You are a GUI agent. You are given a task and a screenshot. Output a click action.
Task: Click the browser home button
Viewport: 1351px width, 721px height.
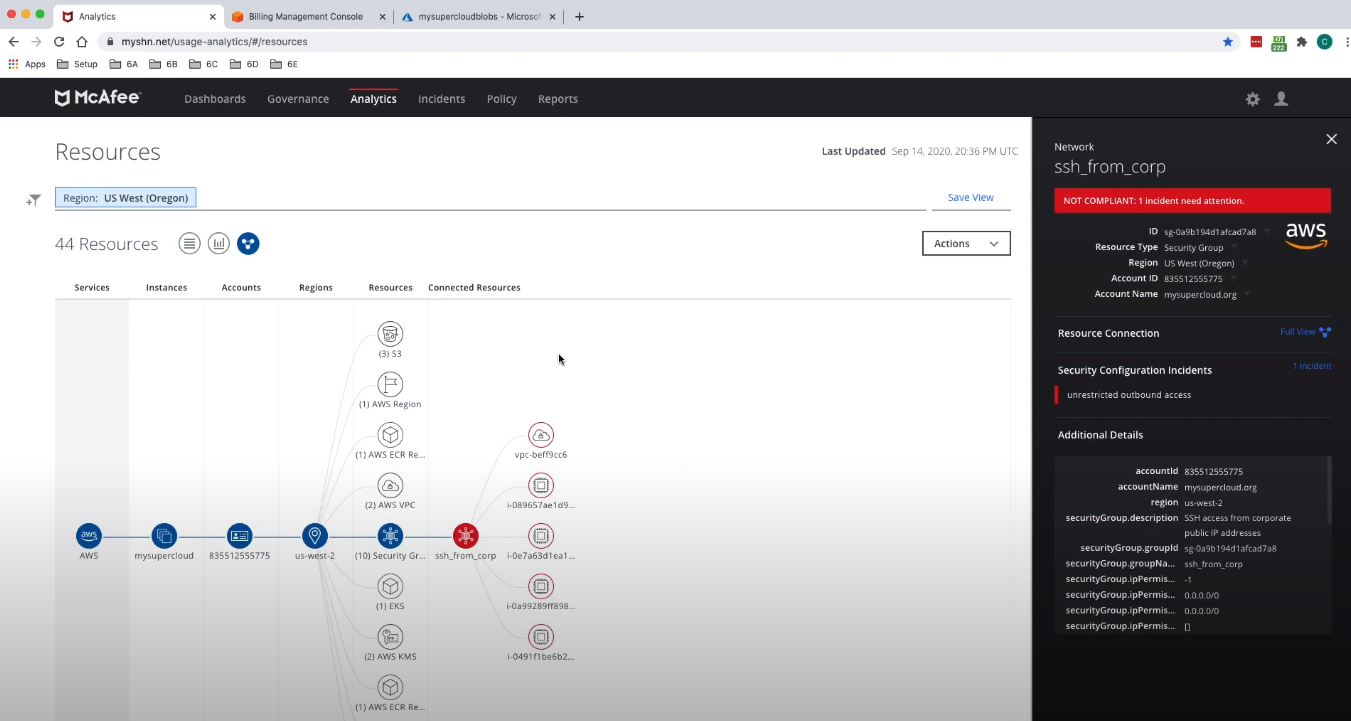[82, 42]
